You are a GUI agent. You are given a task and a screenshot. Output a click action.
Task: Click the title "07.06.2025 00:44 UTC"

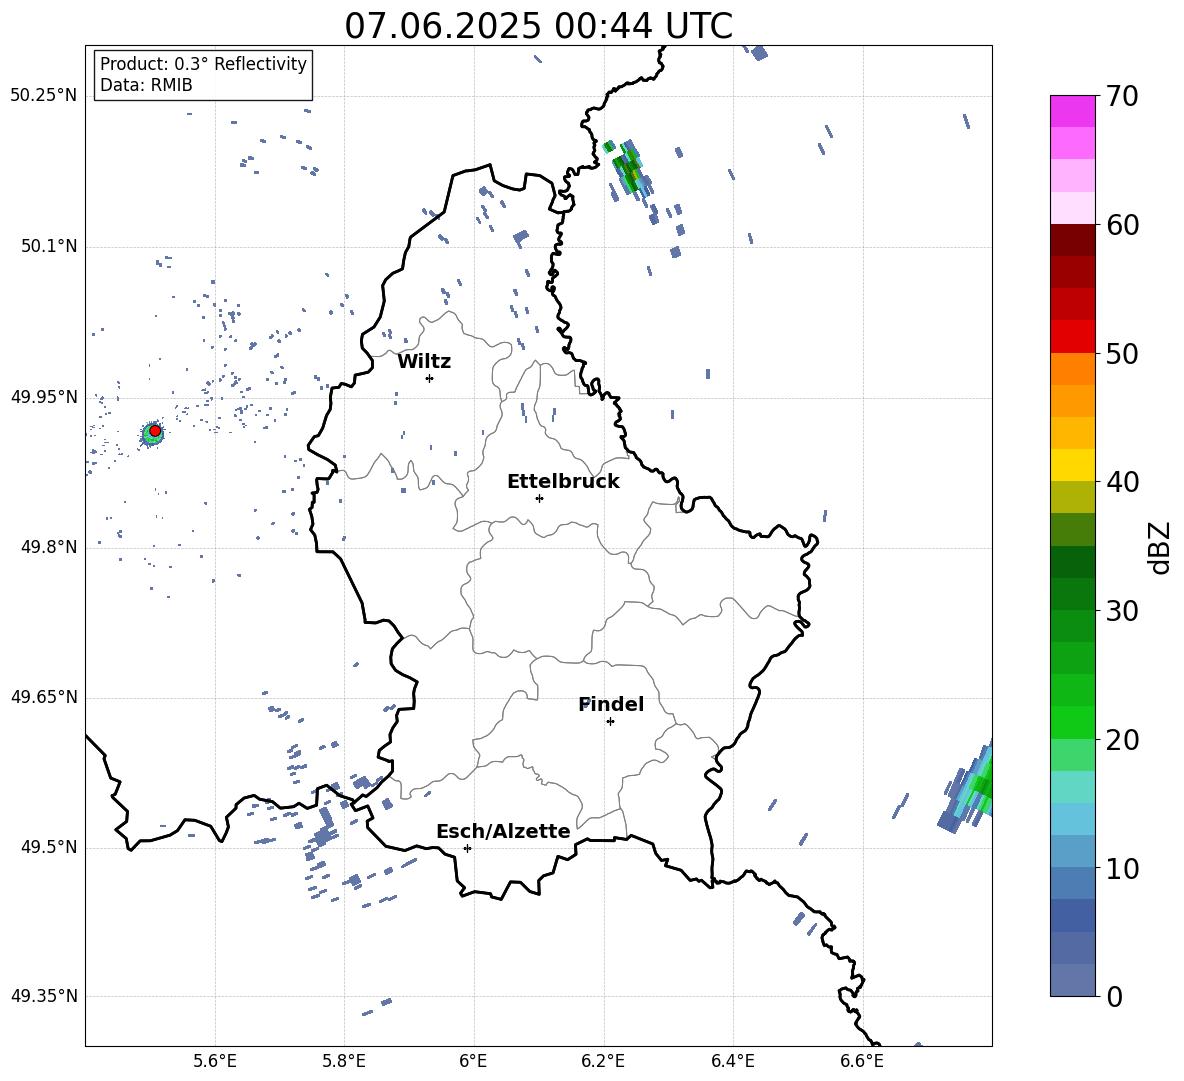pos(538,26)
